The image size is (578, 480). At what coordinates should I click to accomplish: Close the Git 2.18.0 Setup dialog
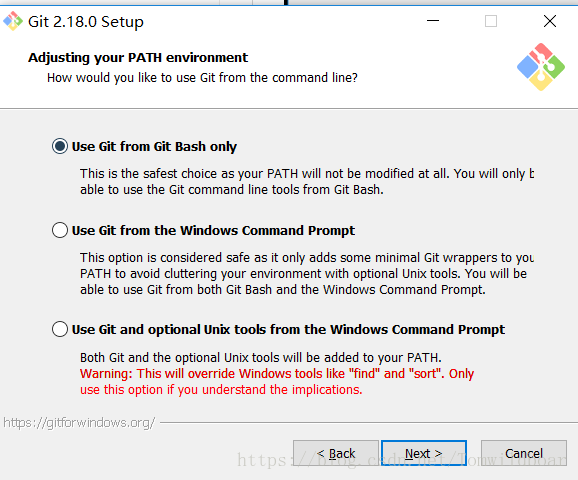[x=550, y=21]
